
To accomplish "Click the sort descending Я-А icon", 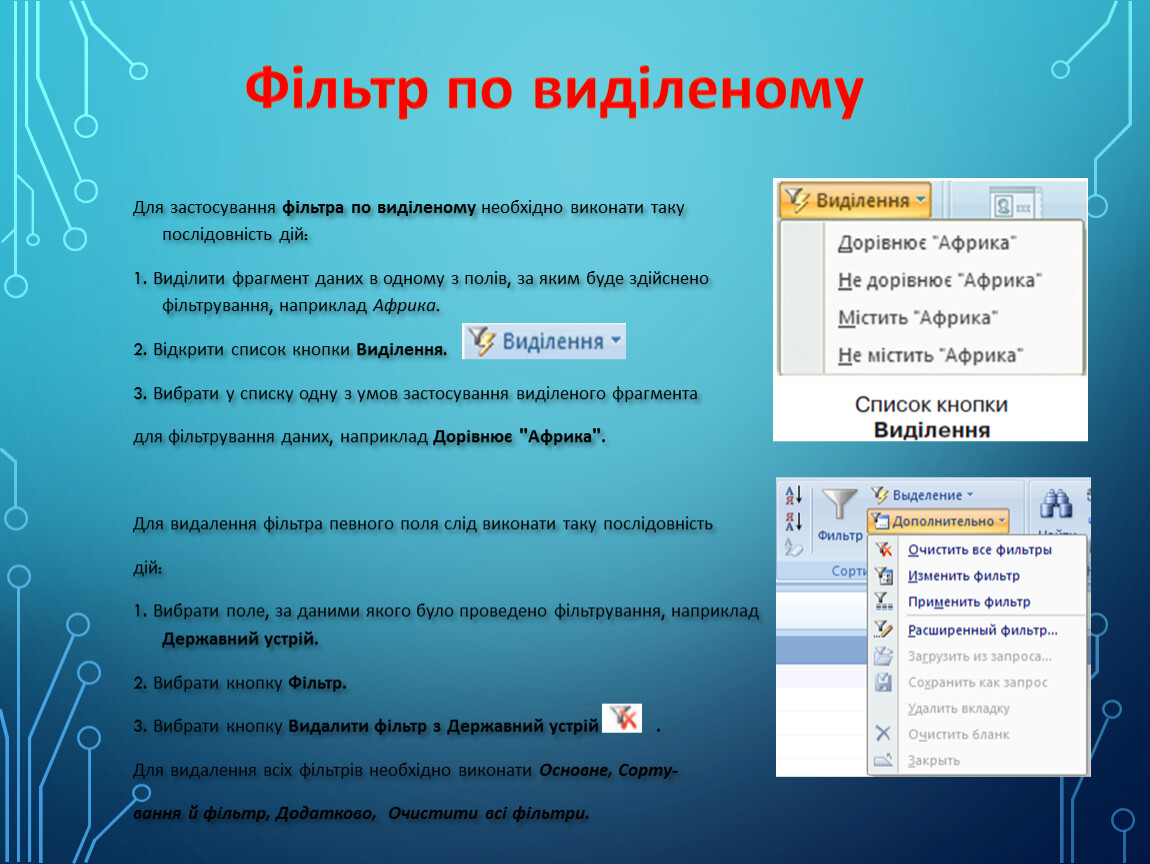I will coord(794,521).
